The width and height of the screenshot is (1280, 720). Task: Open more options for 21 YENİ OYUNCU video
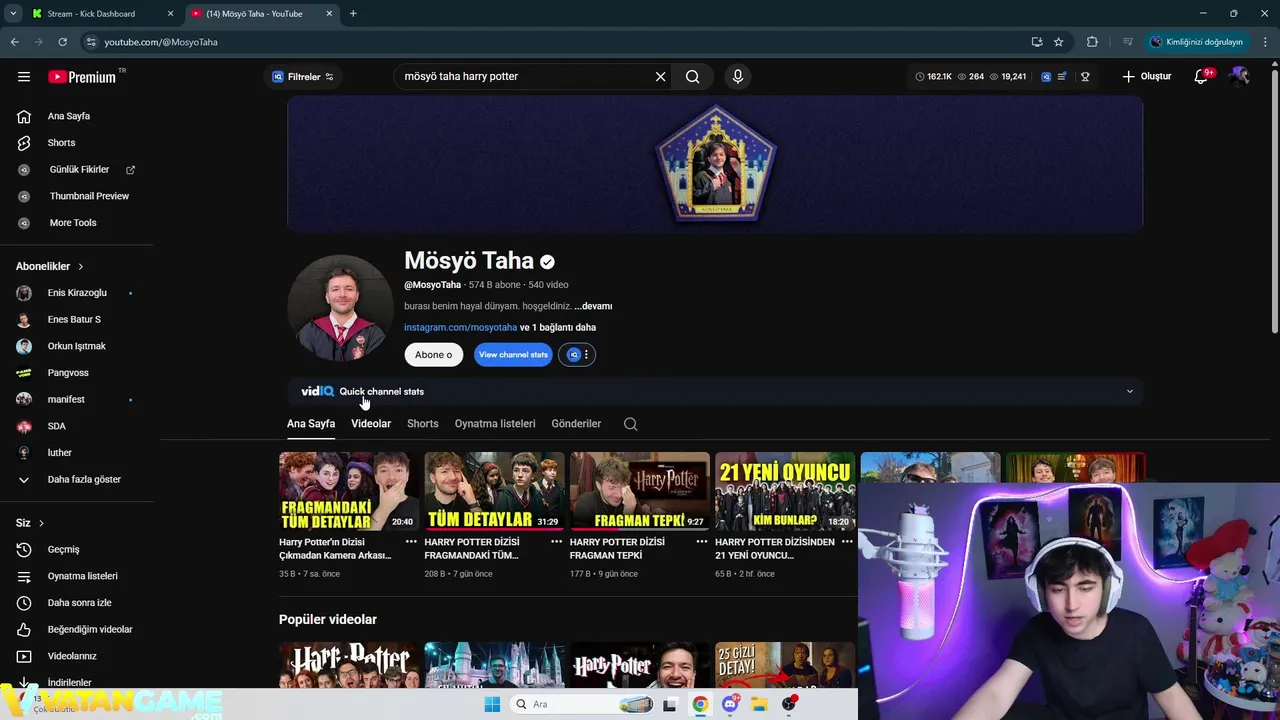(847, 542)
